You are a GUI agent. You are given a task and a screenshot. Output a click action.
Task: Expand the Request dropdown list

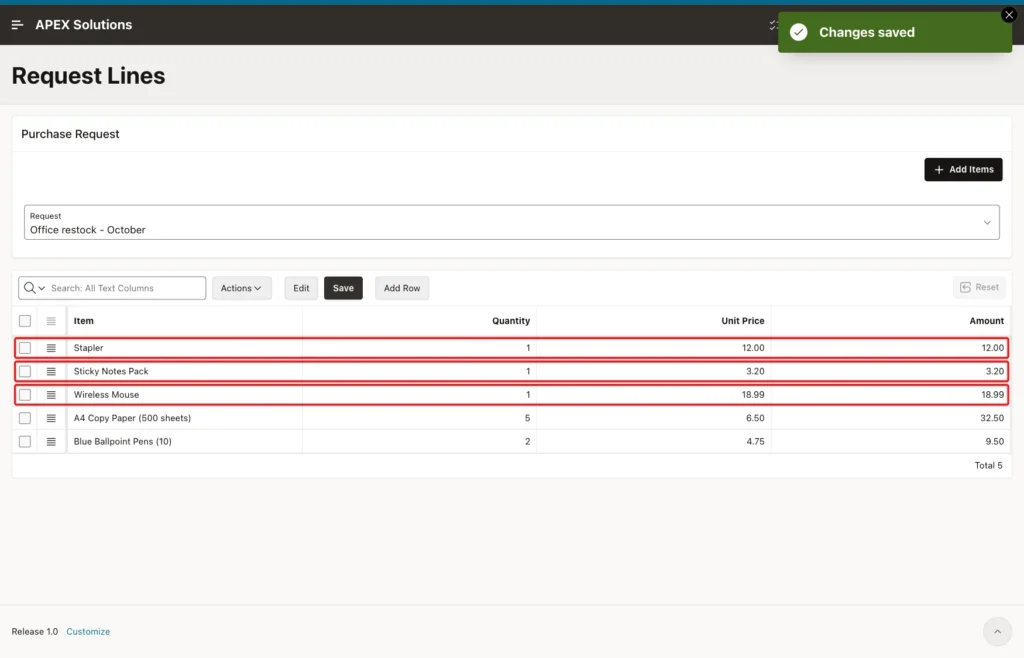511,223
